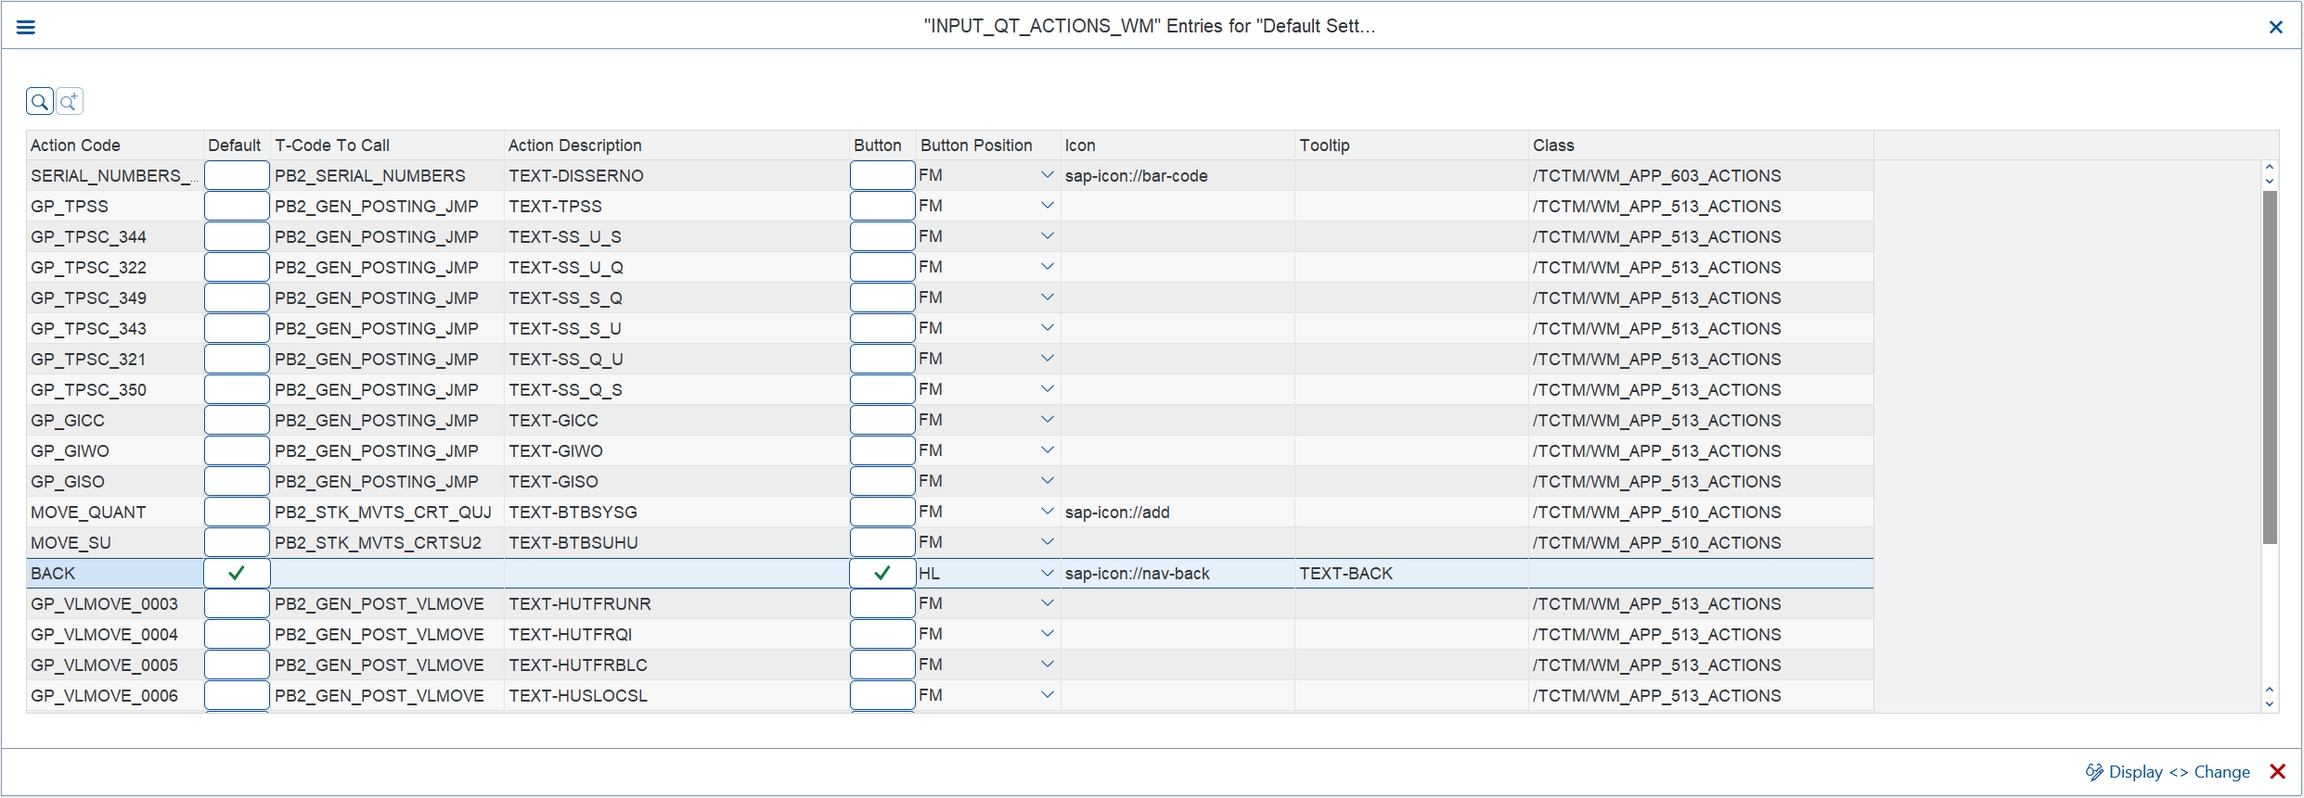Open Button Position dropdown for MOVE_SU row

click(x=1047, y=542)
